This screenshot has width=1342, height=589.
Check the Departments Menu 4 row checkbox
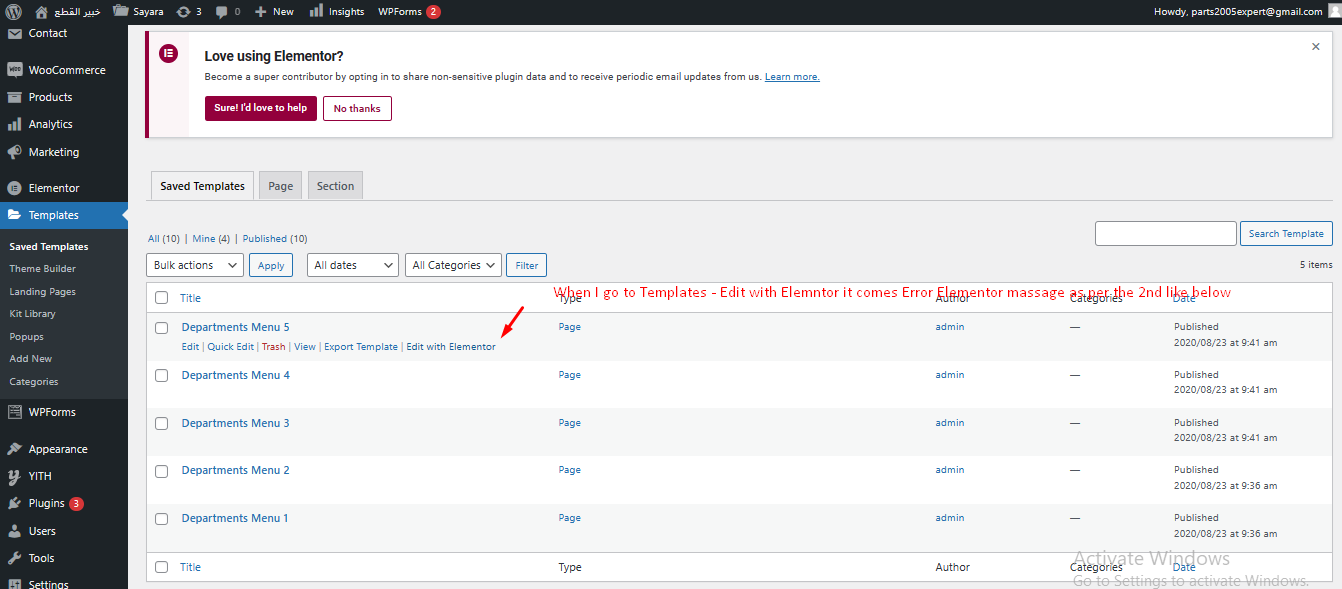coord(161,375)
